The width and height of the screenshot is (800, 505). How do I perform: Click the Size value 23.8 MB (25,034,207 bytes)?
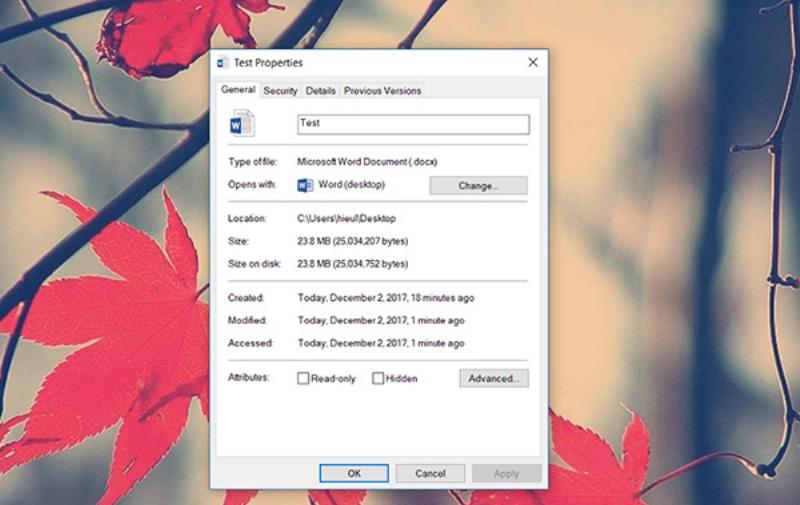[x=353, y=241]
